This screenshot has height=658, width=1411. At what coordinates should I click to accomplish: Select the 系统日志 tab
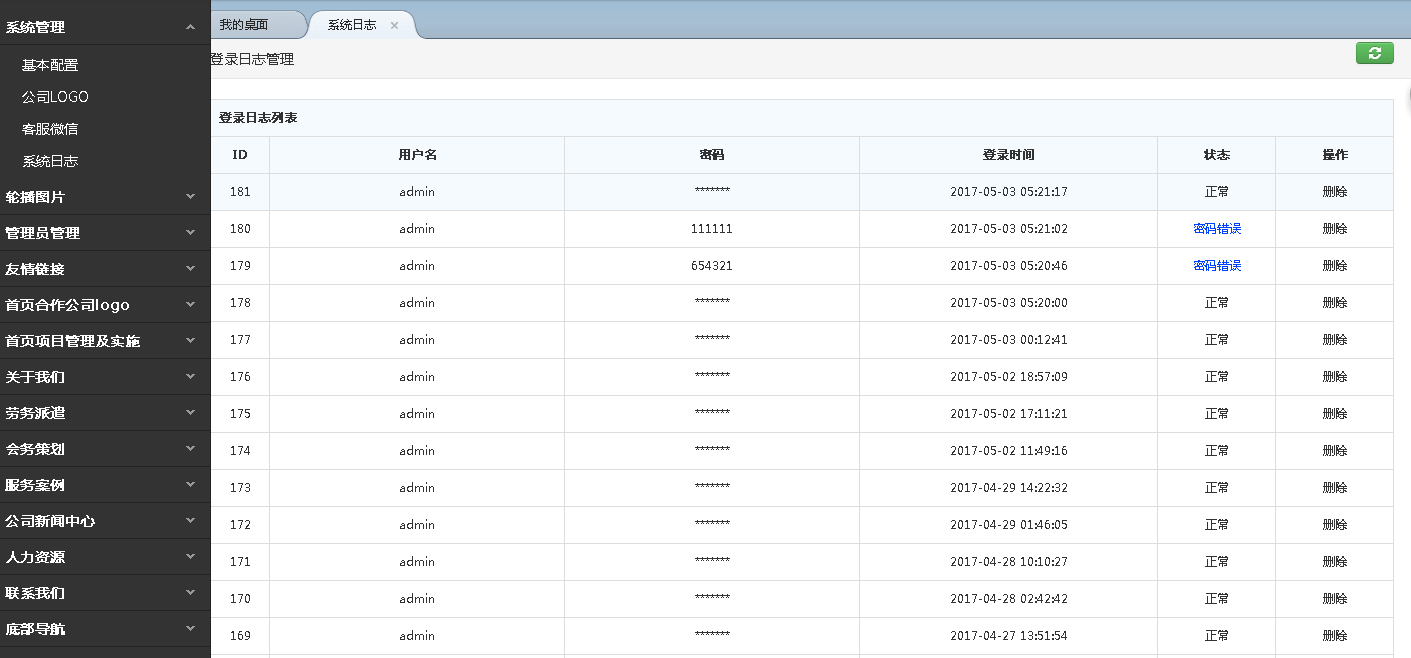352,25
